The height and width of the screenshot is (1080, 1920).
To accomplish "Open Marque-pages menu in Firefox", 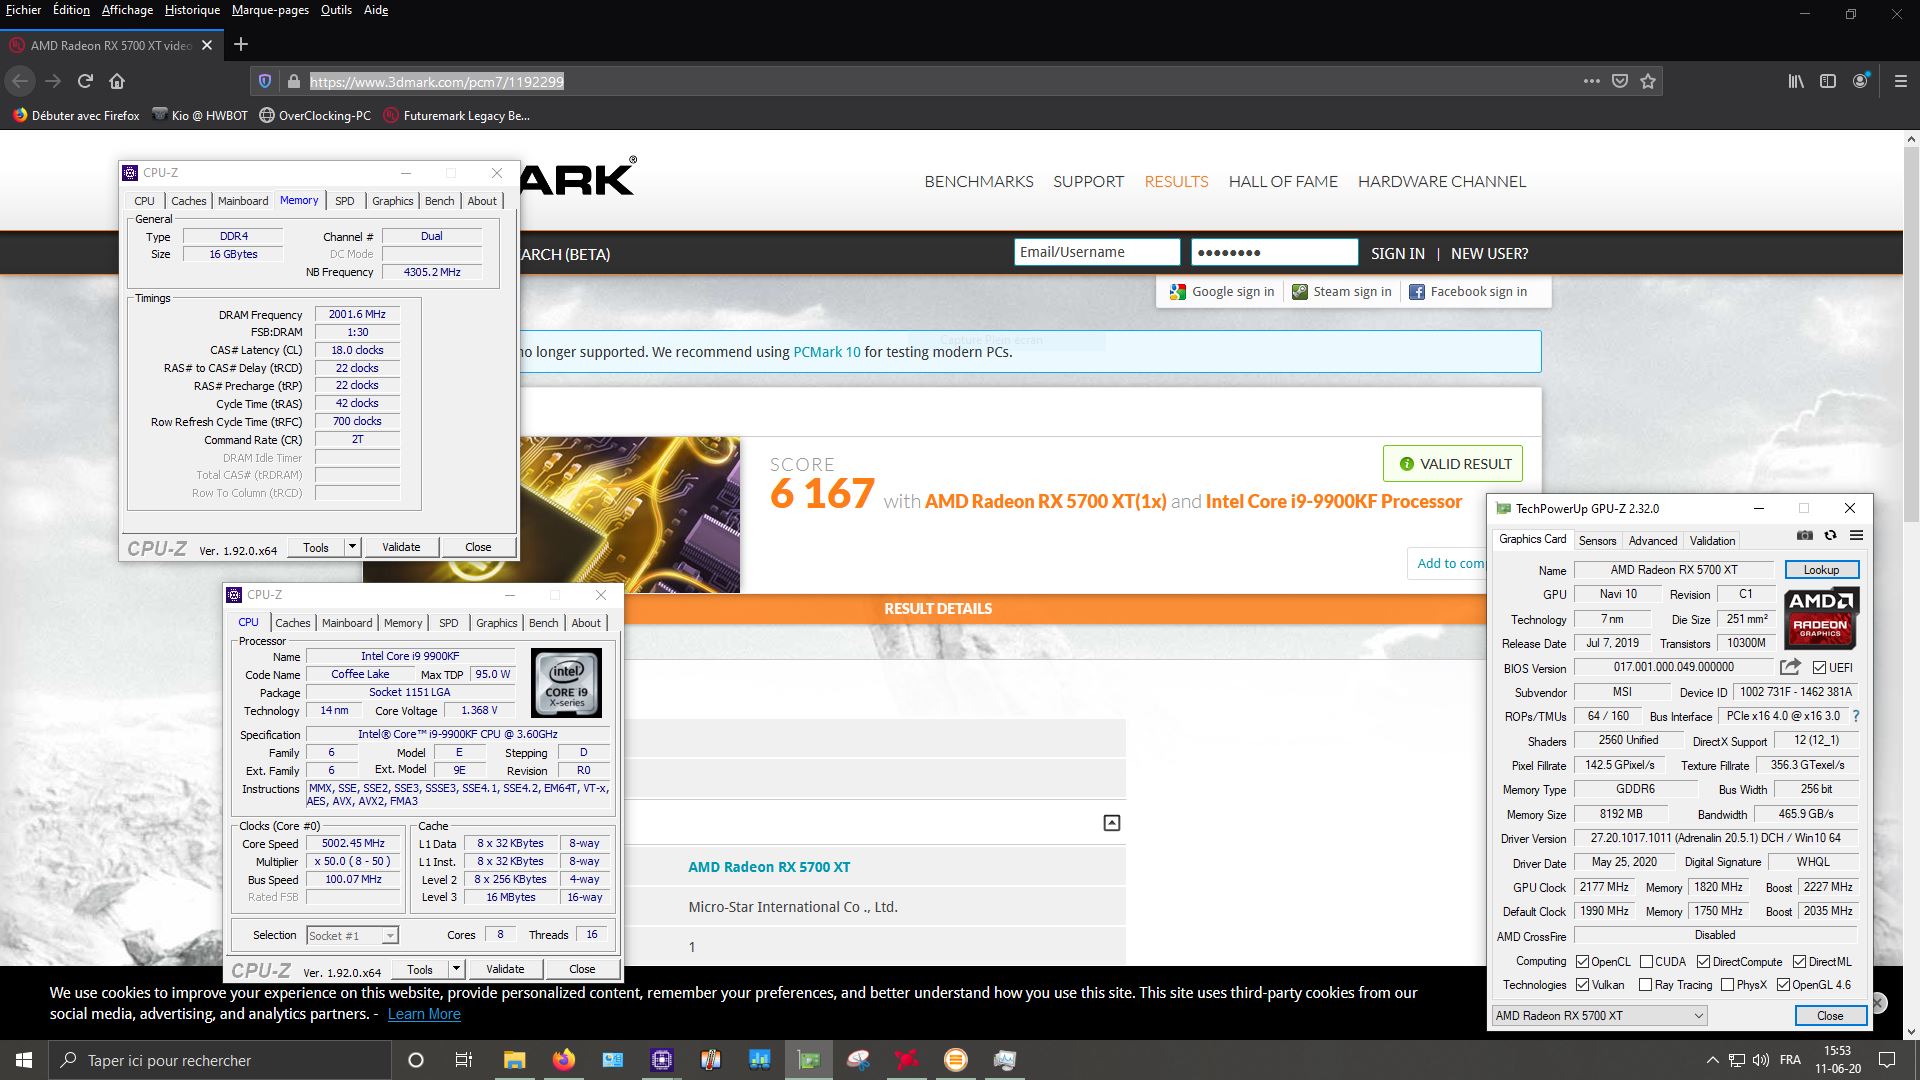I will (x=270, y=10).
